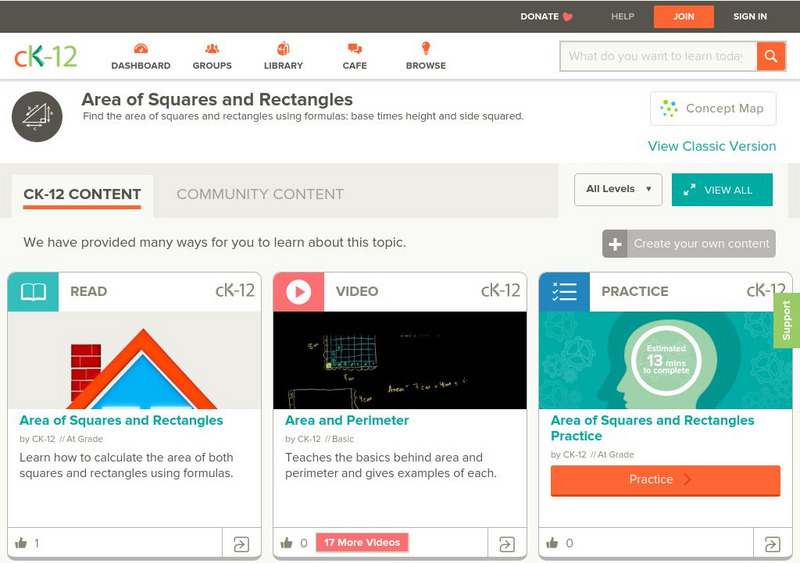Click the search input field

point(657,56)
